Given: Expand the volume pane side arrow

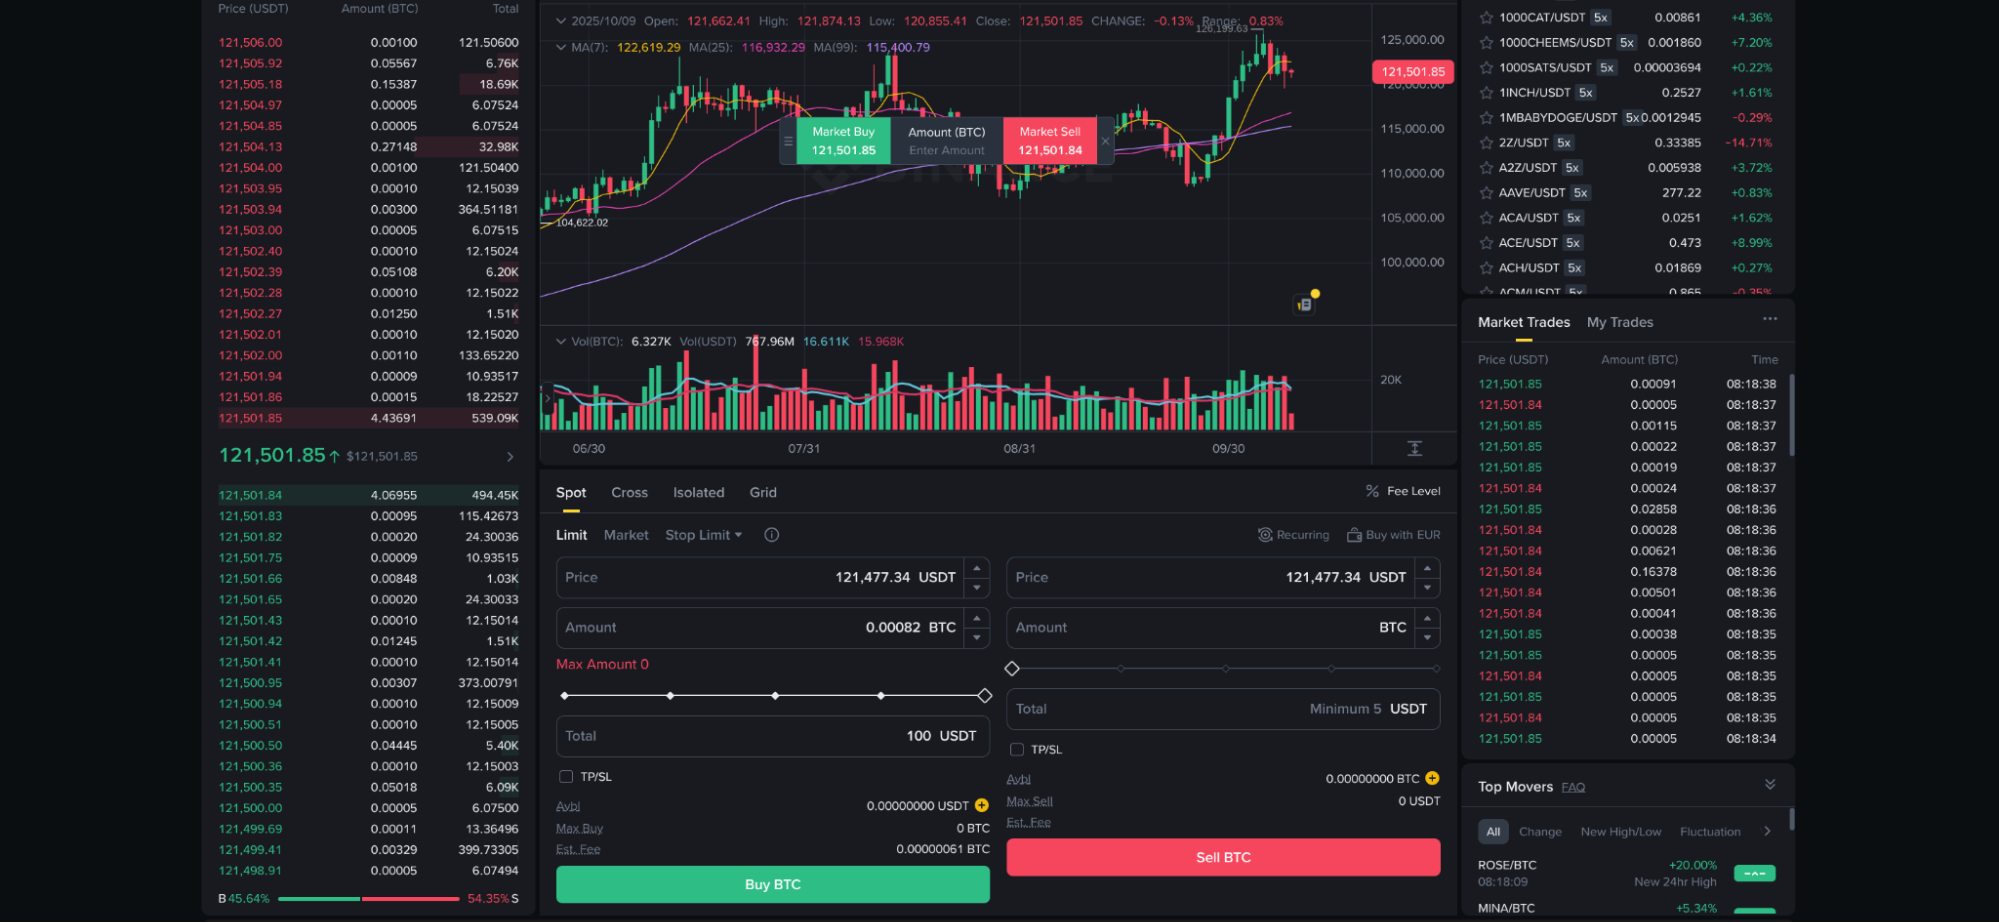Looking at the screenshot, I should 547,397.
